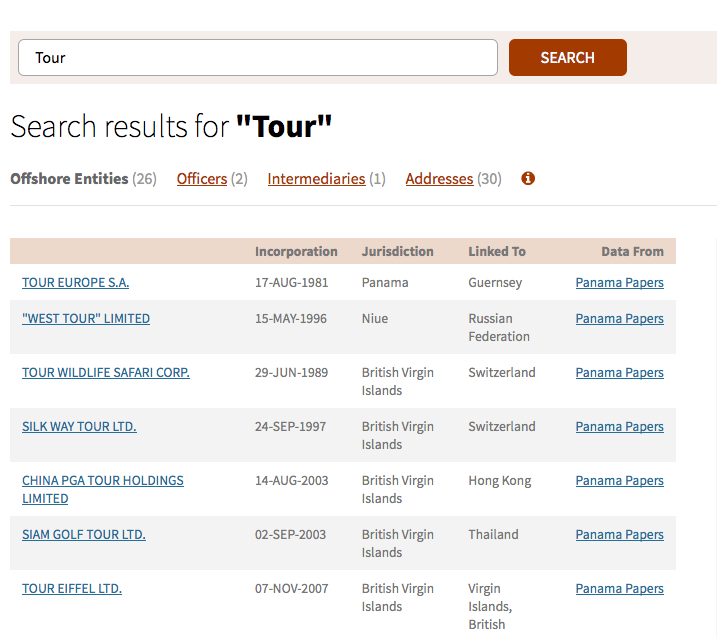Viewport: 717px width, 637px height.
Task: Click the info icon beside Addresses
Action: coord(528,178)
